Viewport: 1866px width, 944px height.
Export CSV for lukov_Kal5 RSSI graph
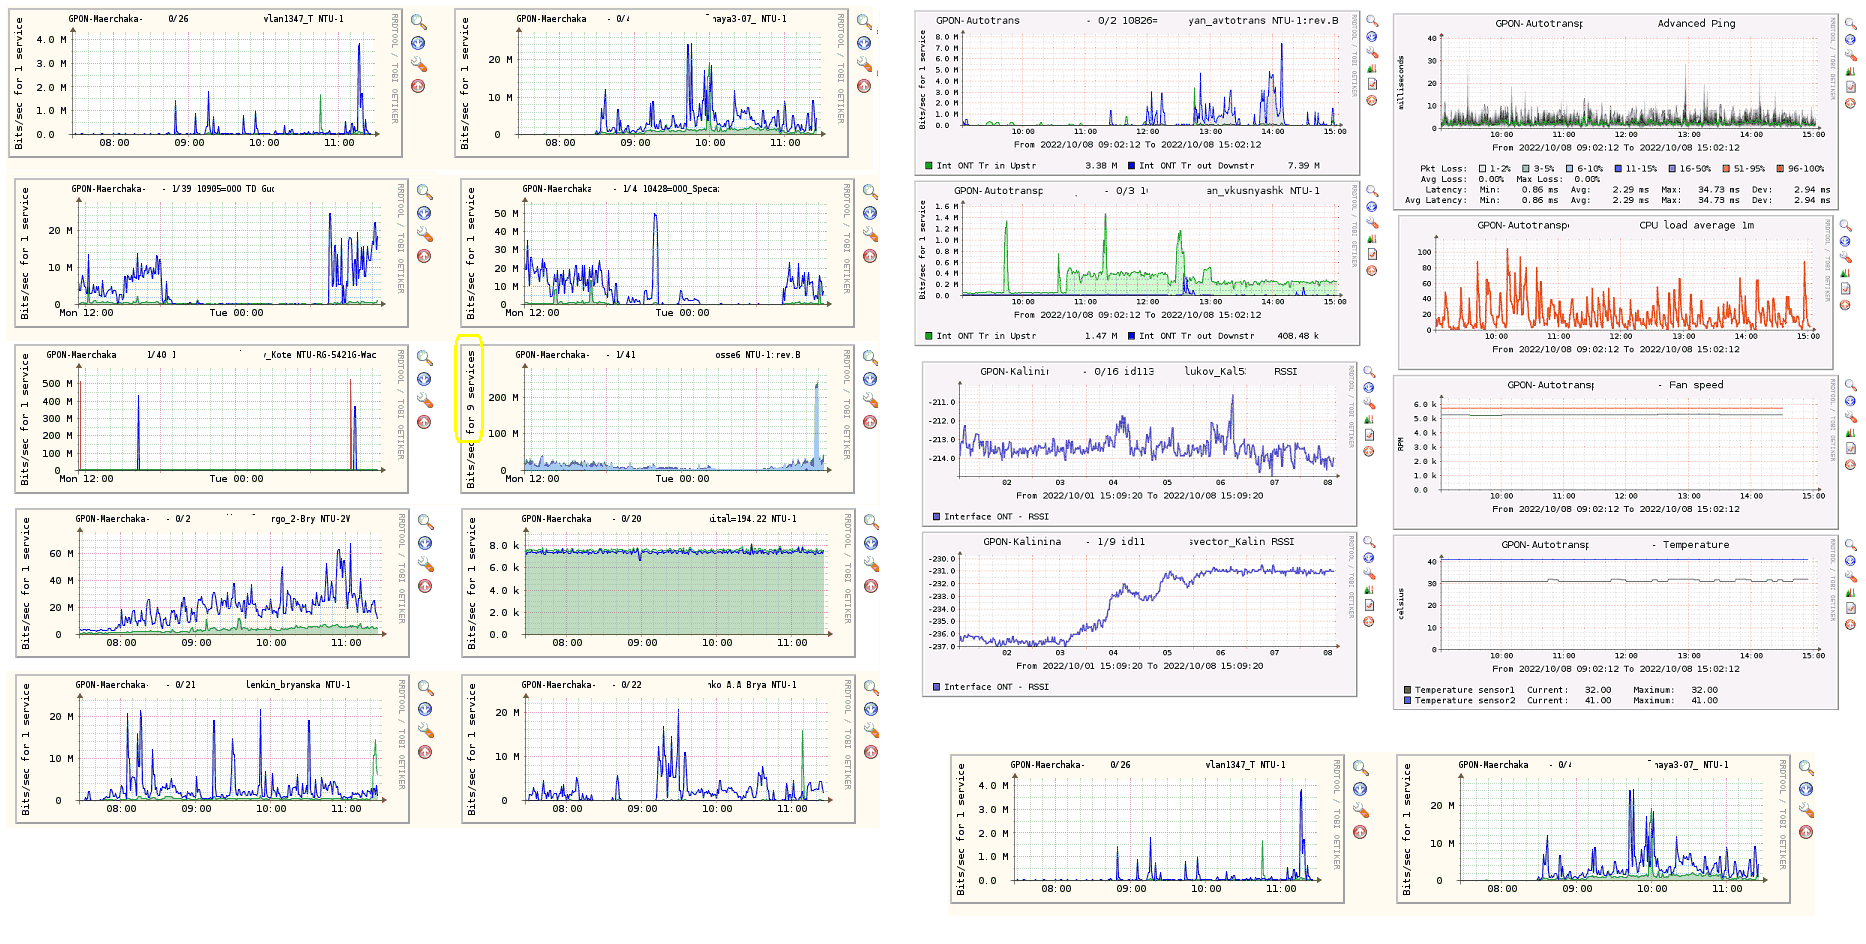pyautogui.click(x=1370, y=388)
